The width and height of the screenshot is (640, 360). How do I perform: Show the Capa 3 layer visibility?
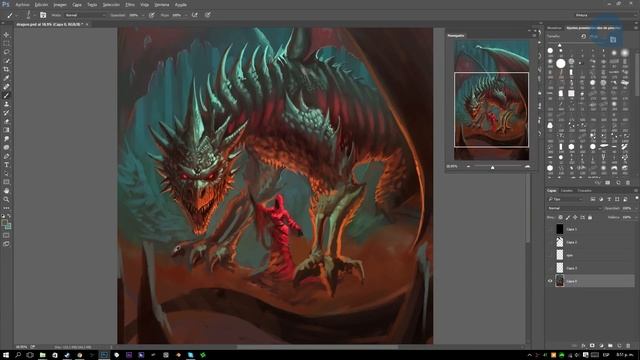(550, 268)
